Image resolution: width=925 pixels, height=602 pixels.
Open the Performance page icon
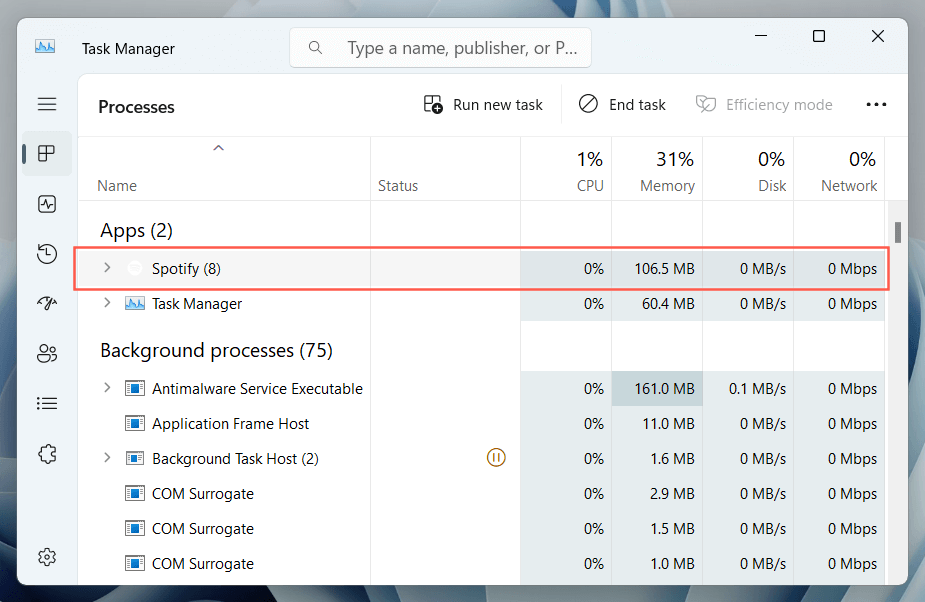[46, 204]
